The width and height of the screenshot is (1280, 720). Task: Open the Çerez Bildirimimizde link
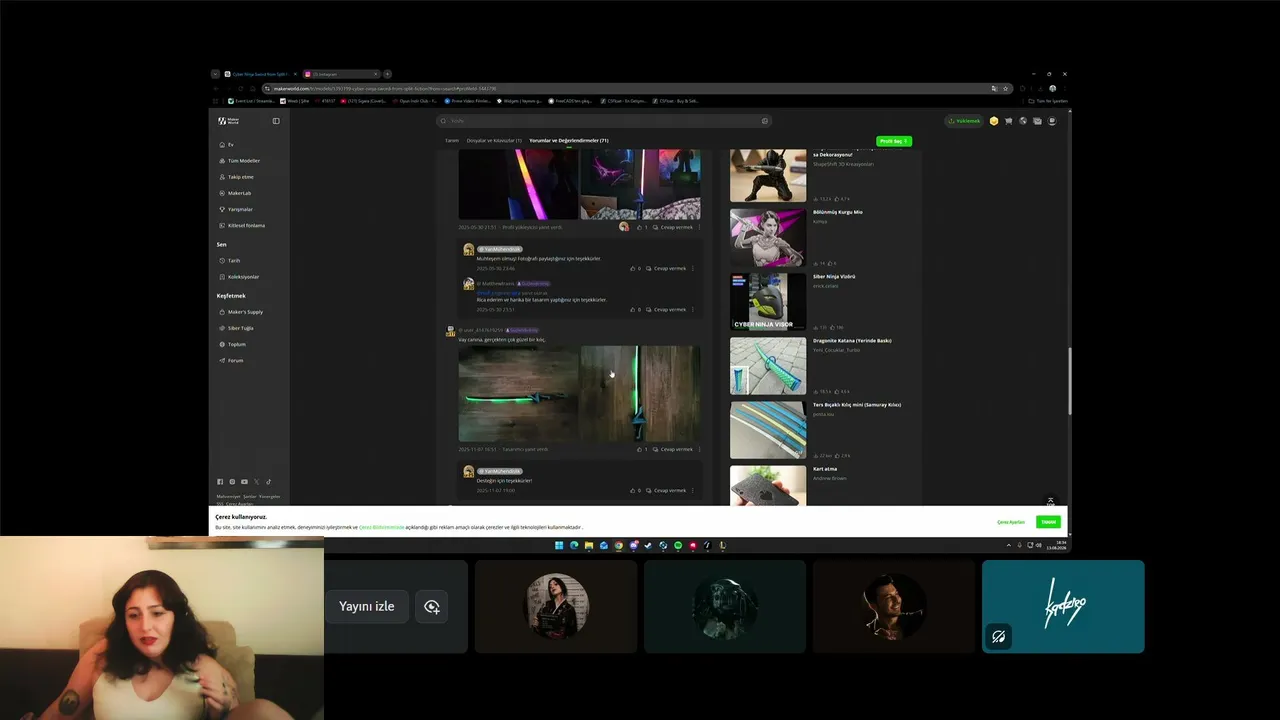(x=382, y=527)
